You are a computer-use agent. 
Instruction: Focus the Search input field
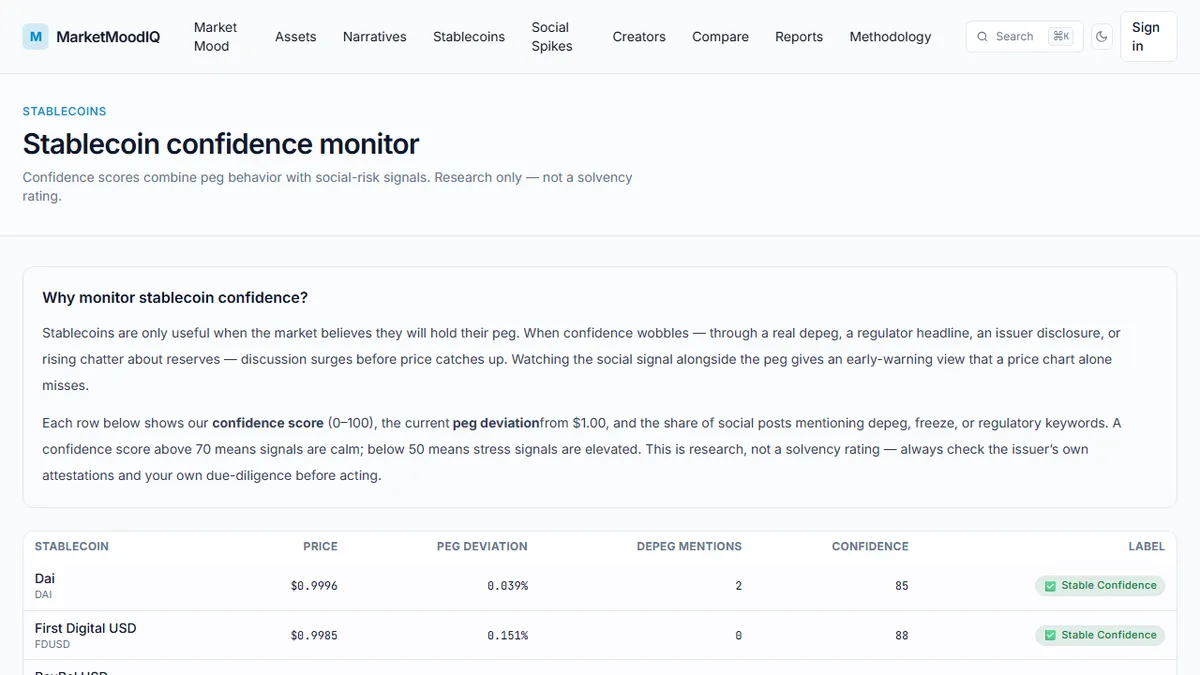1024,37
